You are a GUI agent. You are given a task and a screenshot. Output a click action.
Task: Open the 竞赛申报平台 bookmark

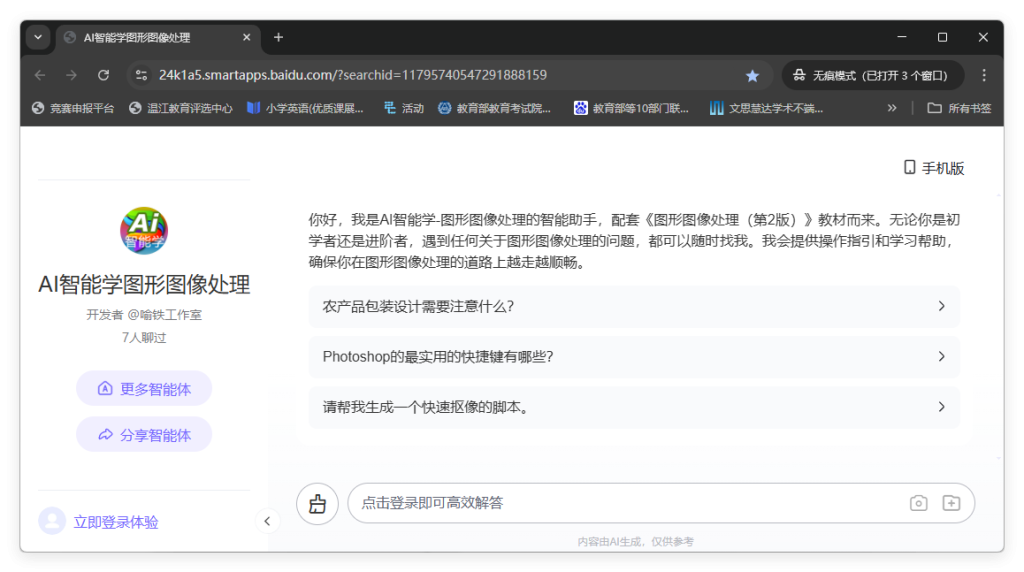click(x=73, y=108)
